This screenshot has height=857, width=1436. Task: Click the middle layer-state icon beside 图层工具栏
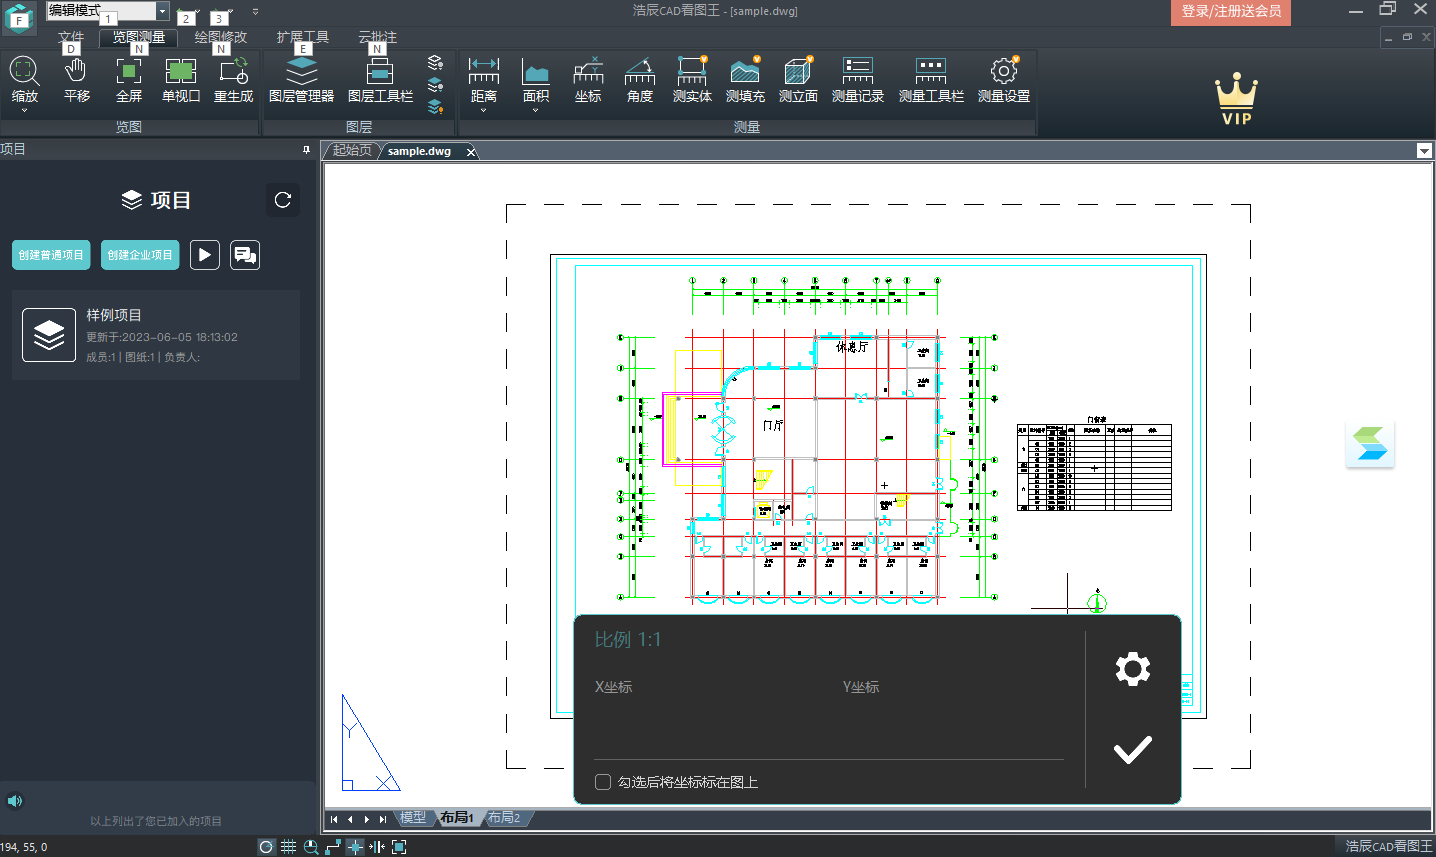click(435, 84)
